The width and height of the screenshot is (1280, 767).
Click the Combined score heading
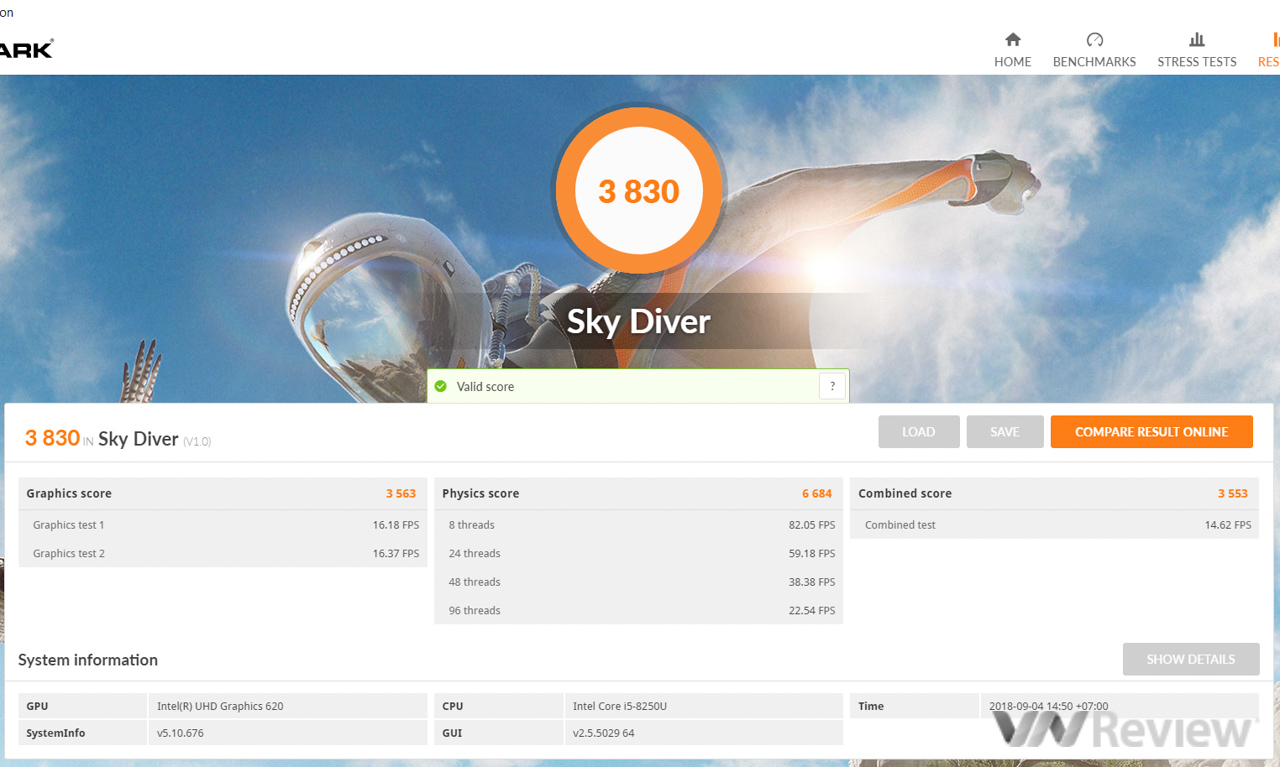[x=905, y=493]
